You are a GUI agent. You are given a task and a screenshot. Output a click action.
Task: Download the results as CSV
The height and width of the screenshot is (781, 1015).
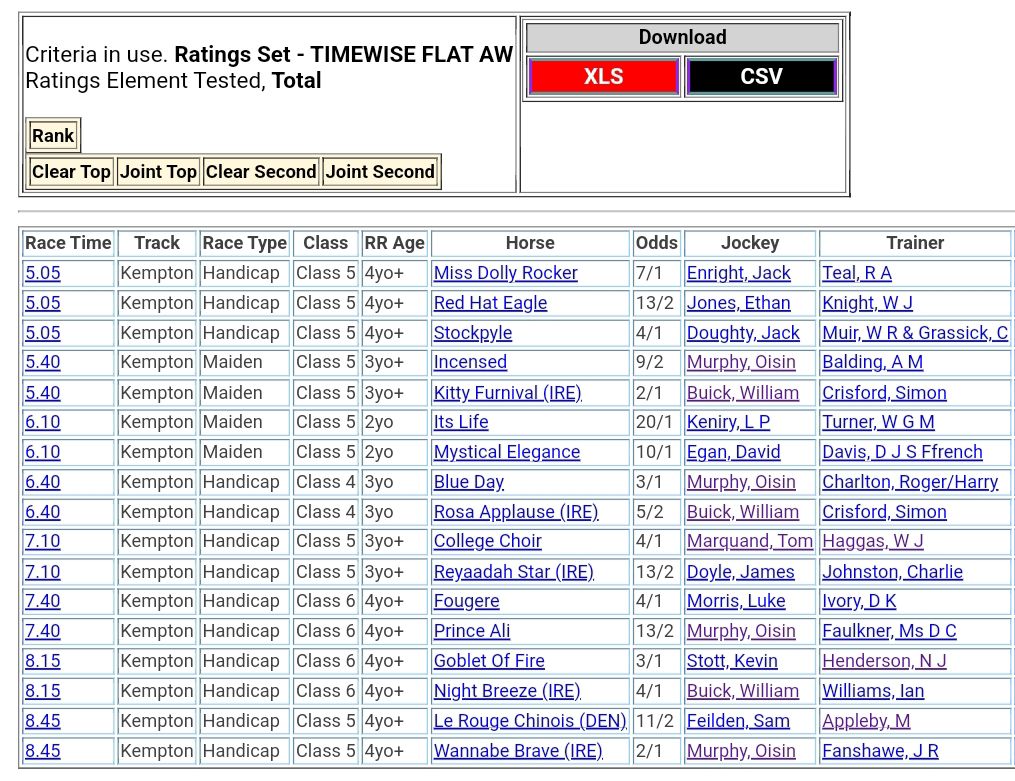(x=761, y=77)
